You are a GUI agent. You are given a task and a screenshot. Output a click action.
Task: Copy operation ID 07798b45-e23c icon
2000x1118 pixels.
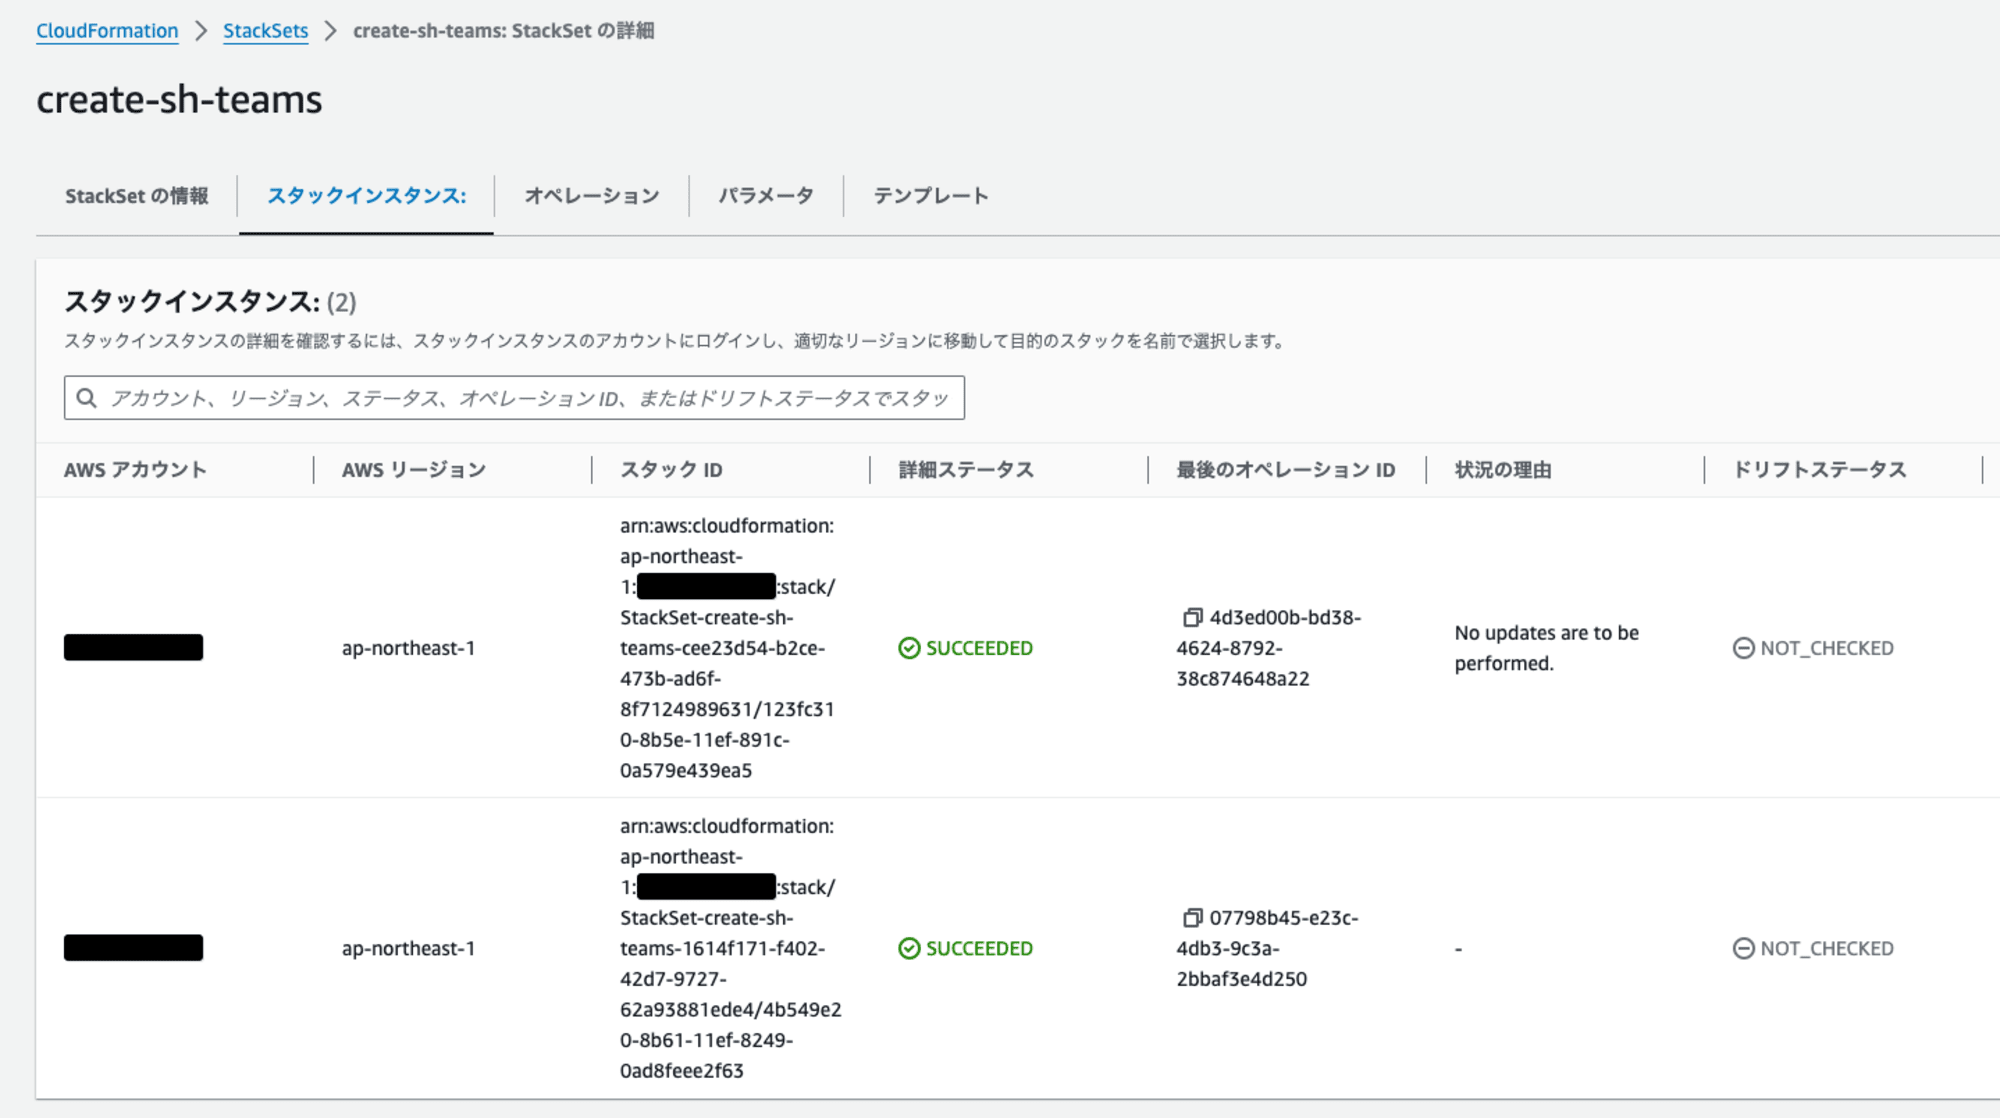click(x=1192, y=918)
